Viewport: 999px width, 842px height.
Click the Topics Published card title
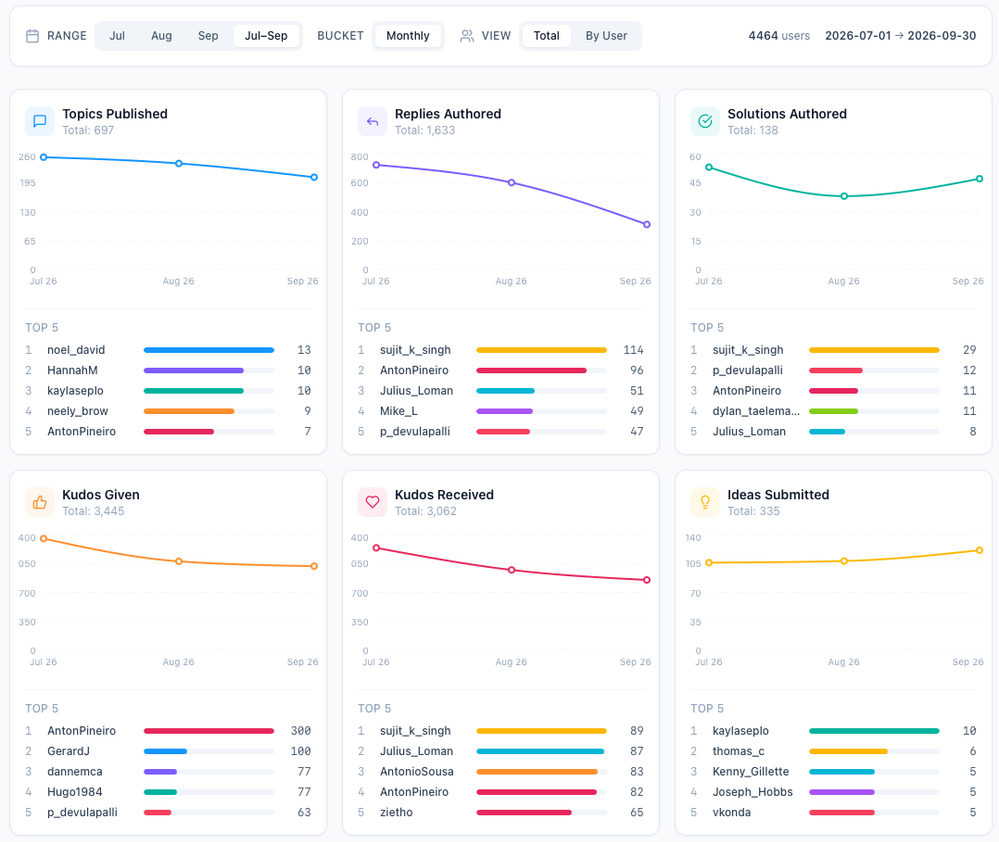[x=115, y=114]
